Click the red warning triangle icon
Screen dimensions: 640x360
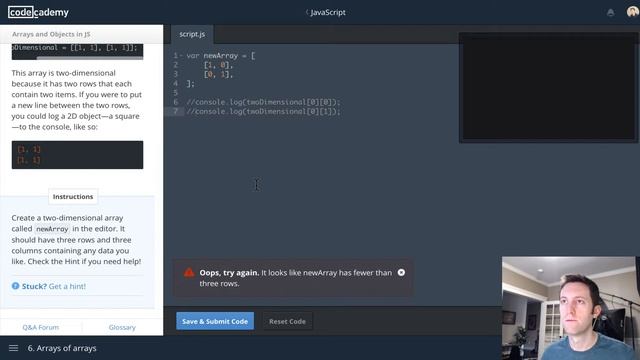point(189,272)
